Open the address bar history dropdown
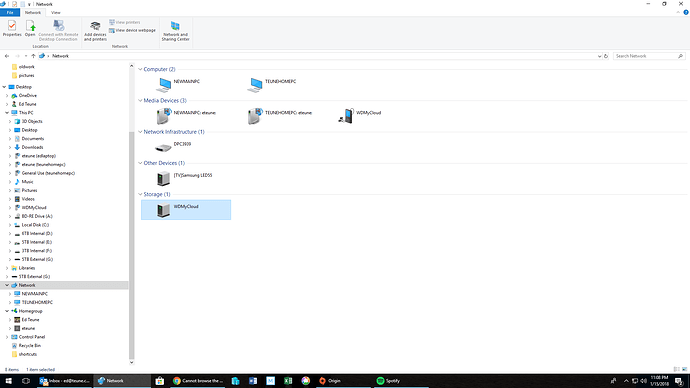690x388 pixels. coord(599,56)
